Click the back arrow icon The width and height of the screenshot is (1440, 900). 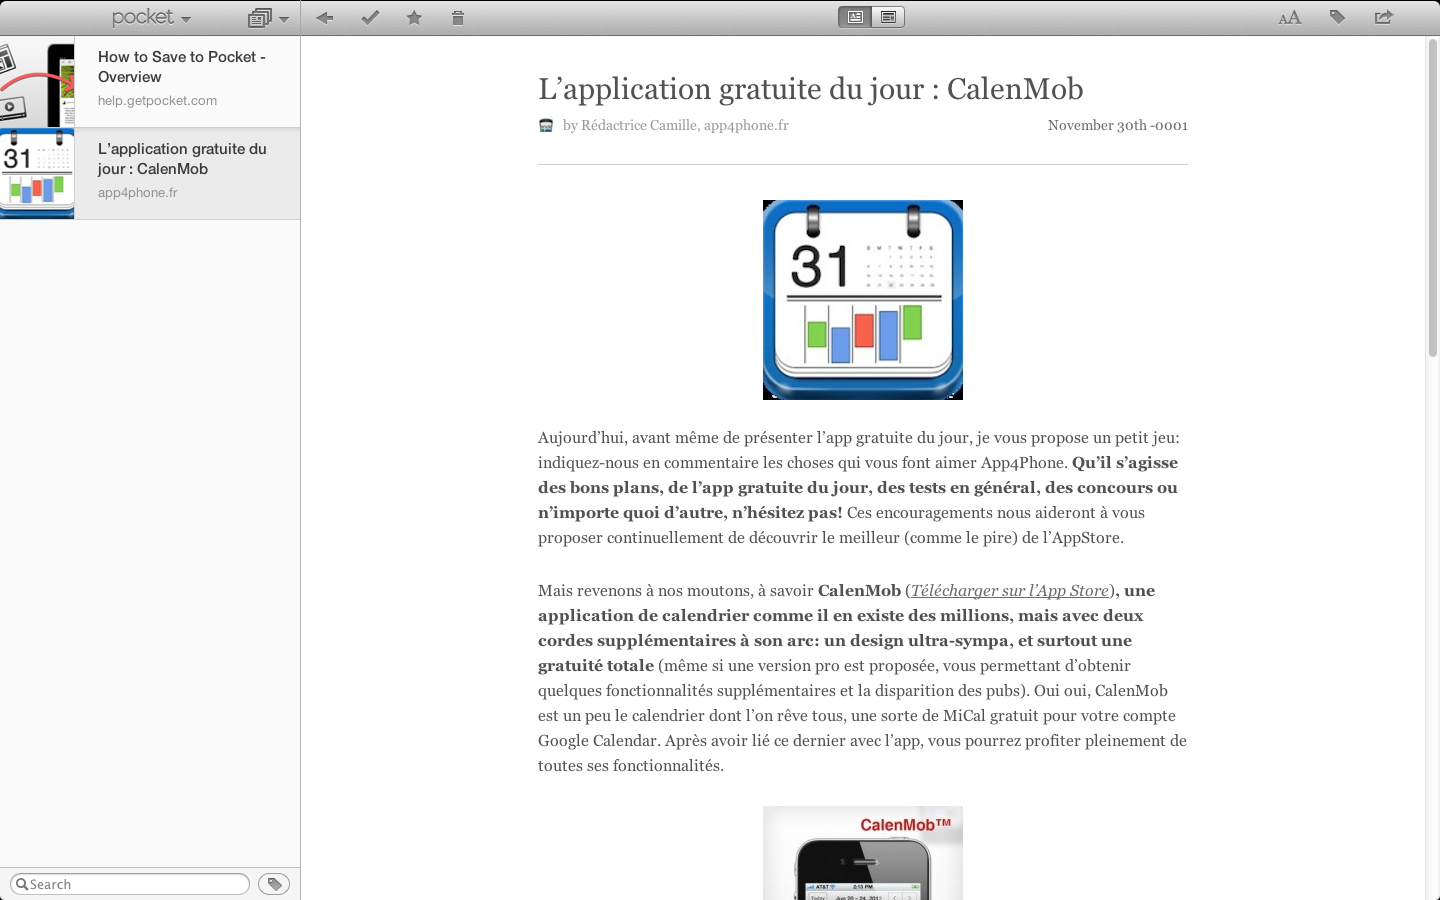(x=325, y=18)
